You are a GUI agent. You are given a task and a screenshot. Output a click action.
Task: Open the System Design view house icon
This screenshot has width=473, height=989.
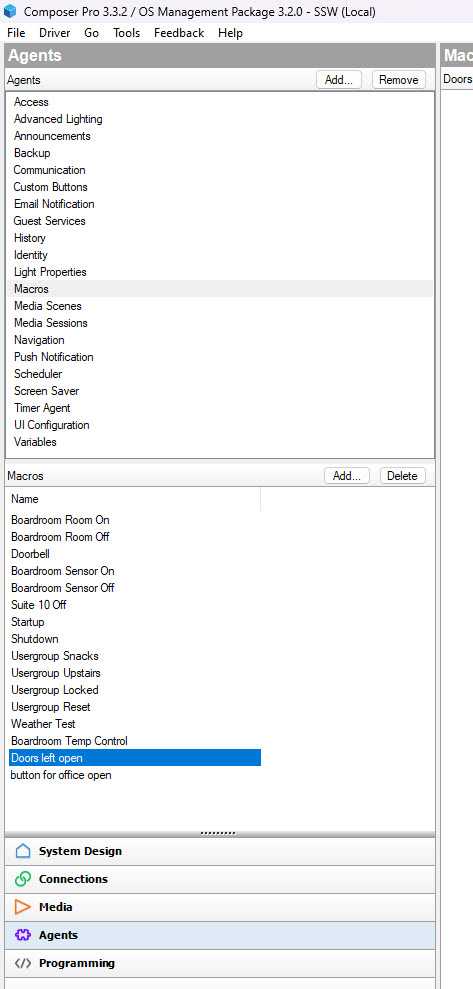23,851
